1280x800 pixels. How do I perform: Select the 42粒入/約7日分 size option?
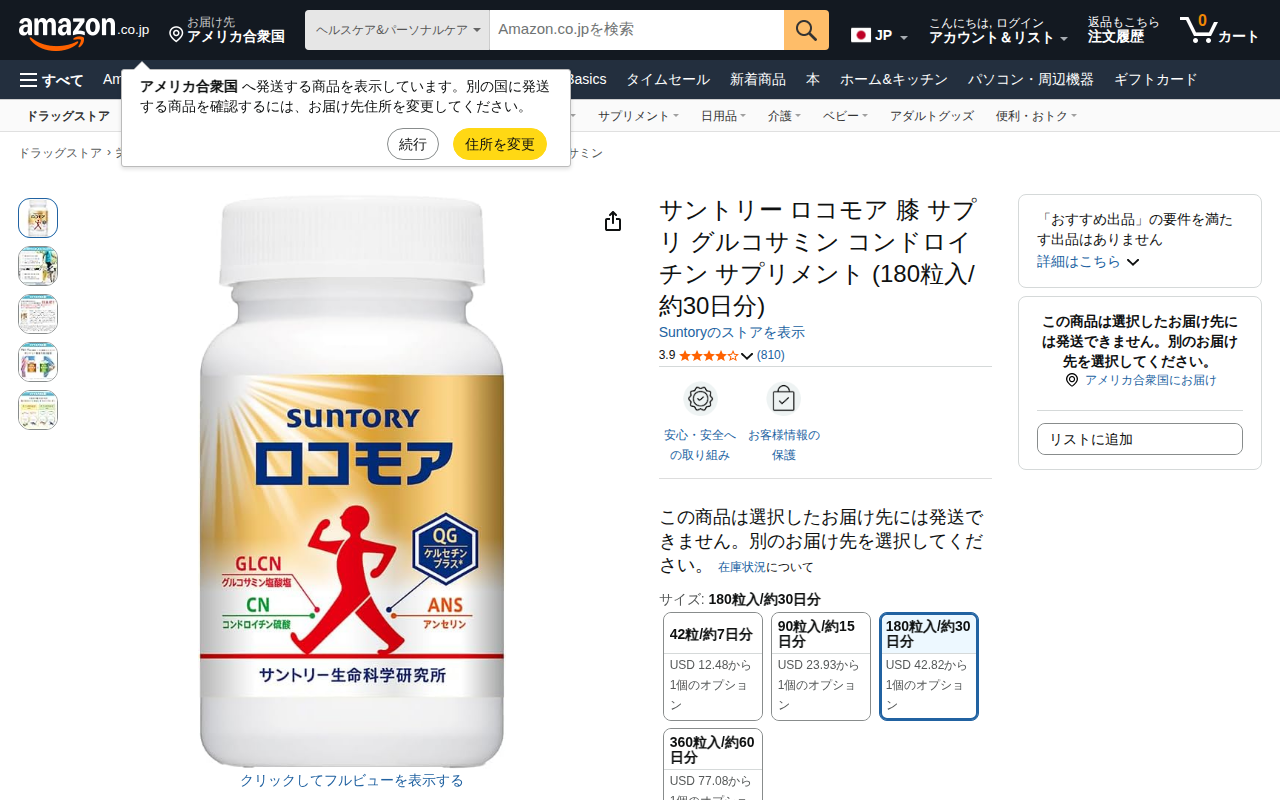713,666
